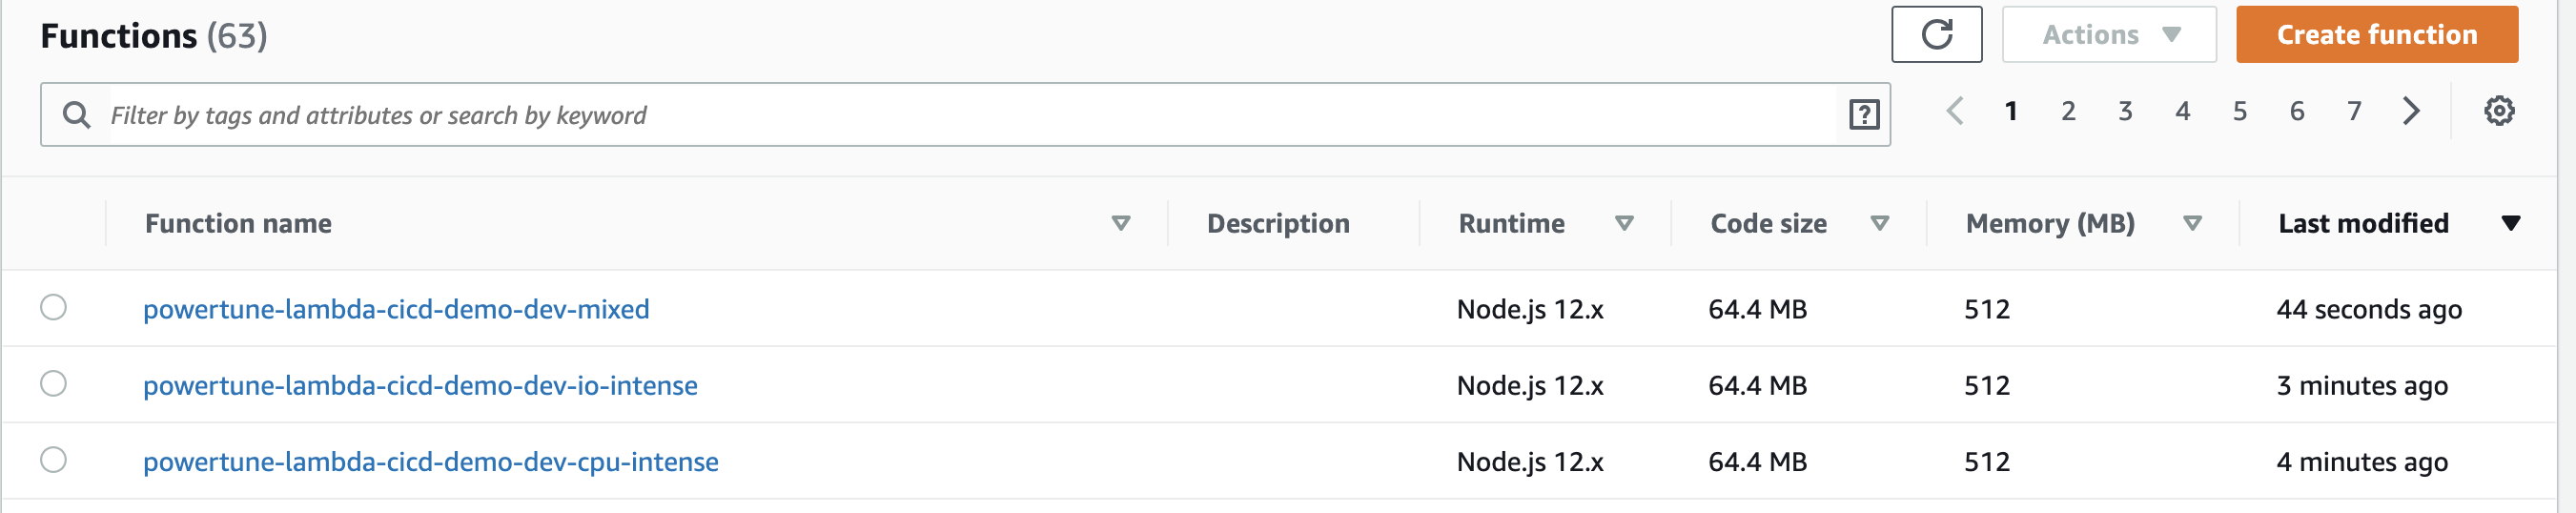Open the powertune-lambda-cicd-demo-dev-cpu-intense link
The width and height of the screenshot is (2576, 513).
pyautogui.click(x=430, y=462)
